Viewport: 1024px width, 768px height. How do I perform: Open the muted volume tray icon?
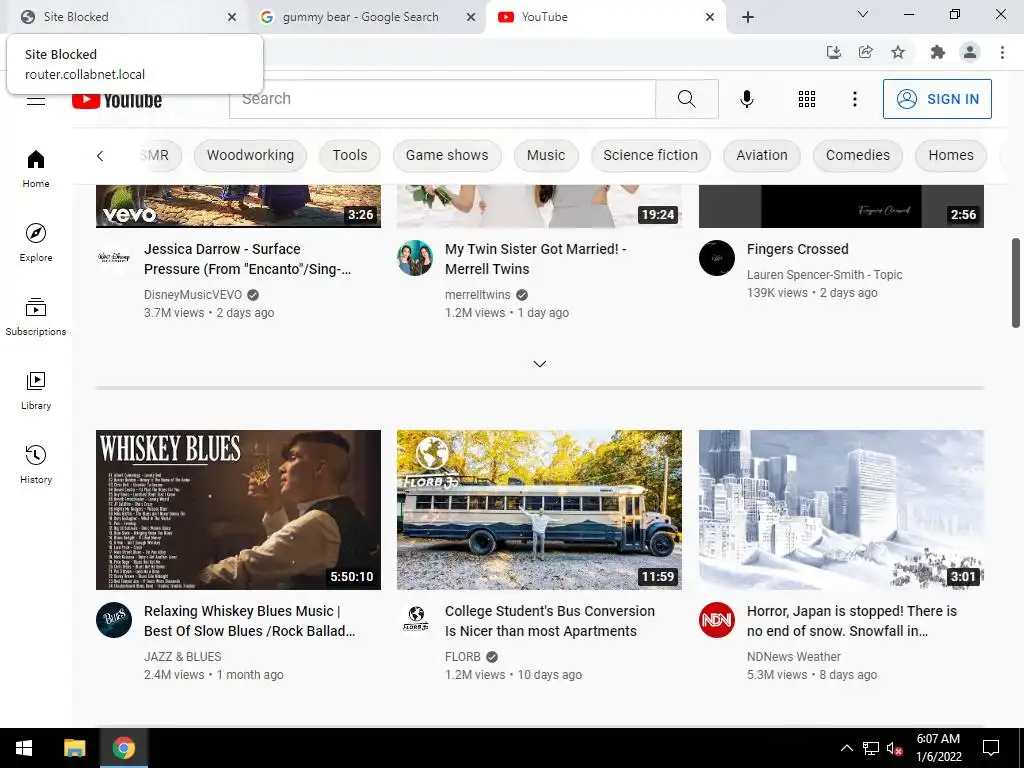(894, 748)
